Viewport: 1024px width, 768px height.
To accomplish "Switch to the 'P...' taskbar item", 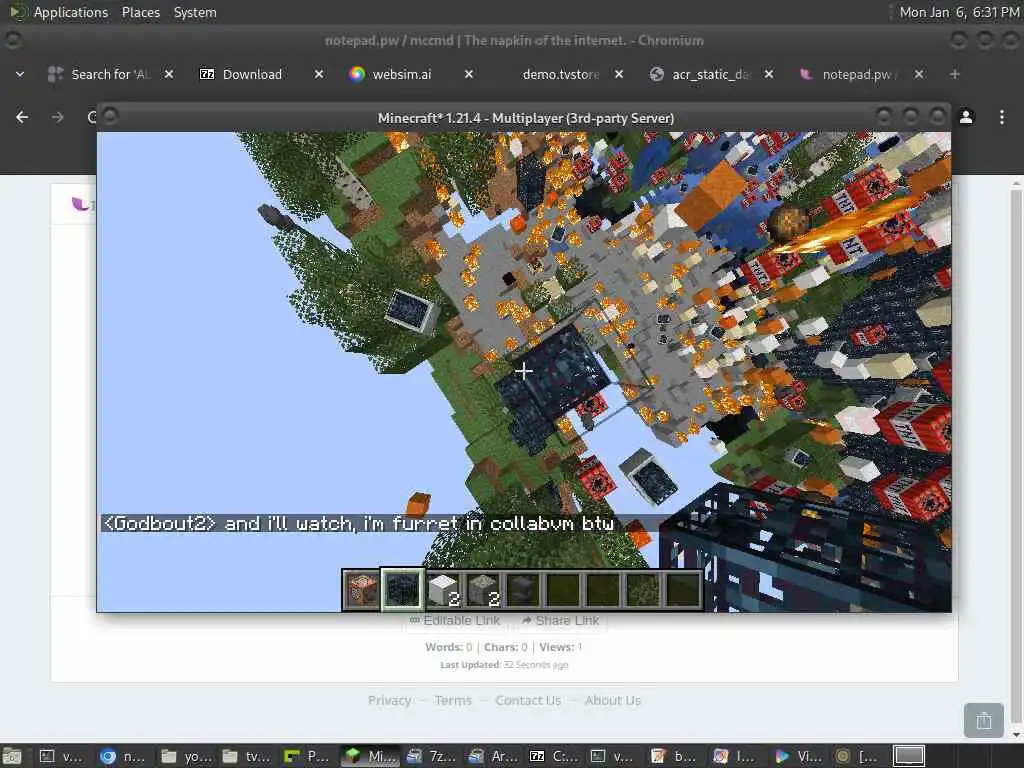I will click(307, 756).
